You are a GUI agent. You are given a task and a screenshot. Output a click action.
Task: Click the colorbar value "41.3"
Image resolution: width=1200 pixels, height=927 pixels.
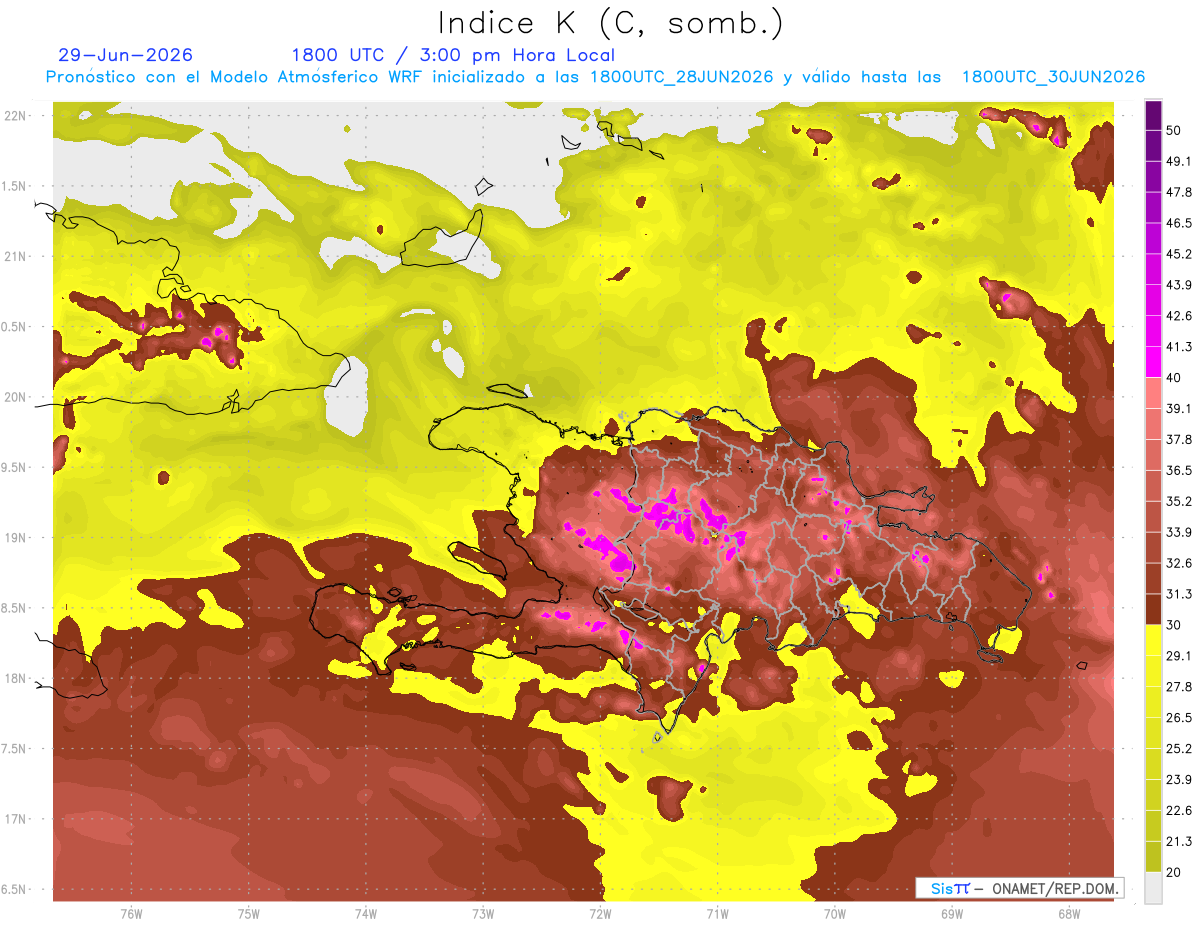tap(1179, 347)
